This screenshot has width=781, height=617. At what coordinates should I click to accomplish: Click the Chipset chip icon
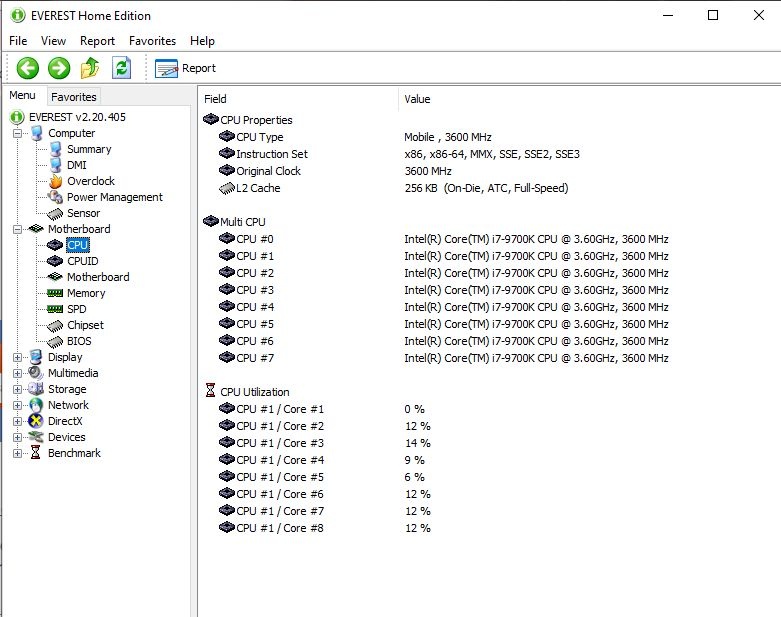tap(55, 326)
